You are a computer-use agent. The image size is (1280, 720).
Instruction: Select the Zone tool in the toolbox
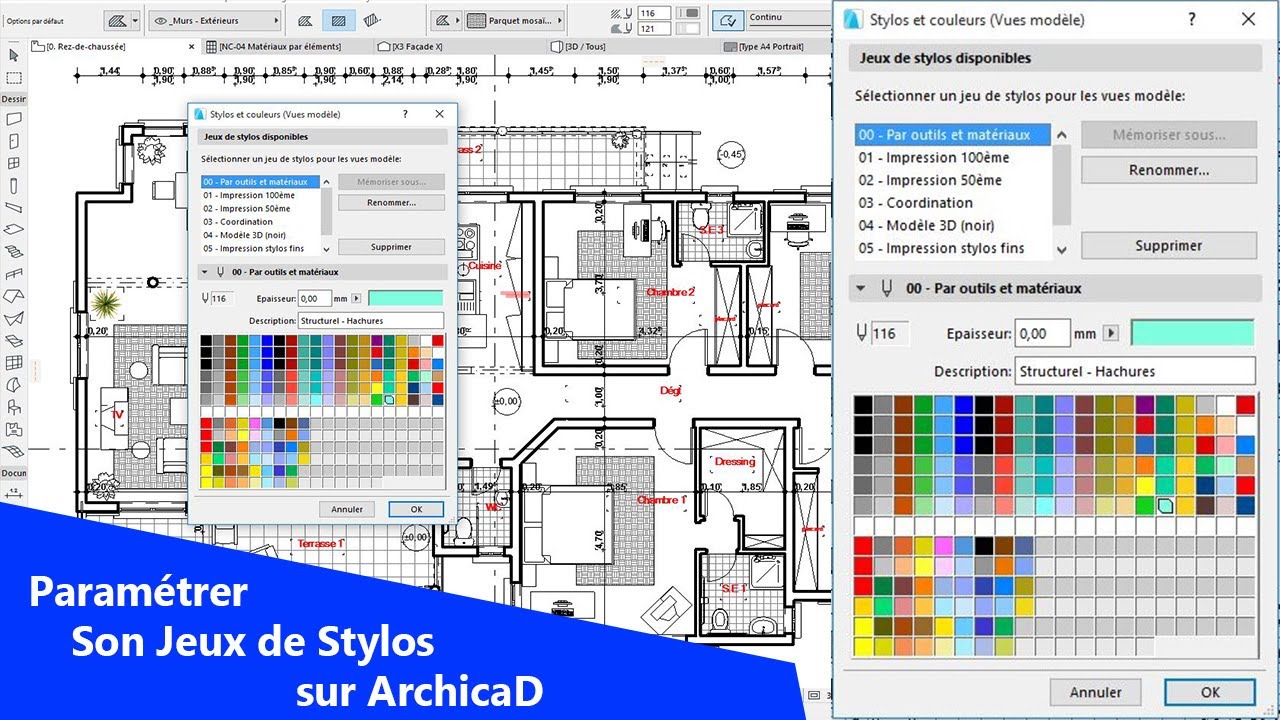(14, 429)
